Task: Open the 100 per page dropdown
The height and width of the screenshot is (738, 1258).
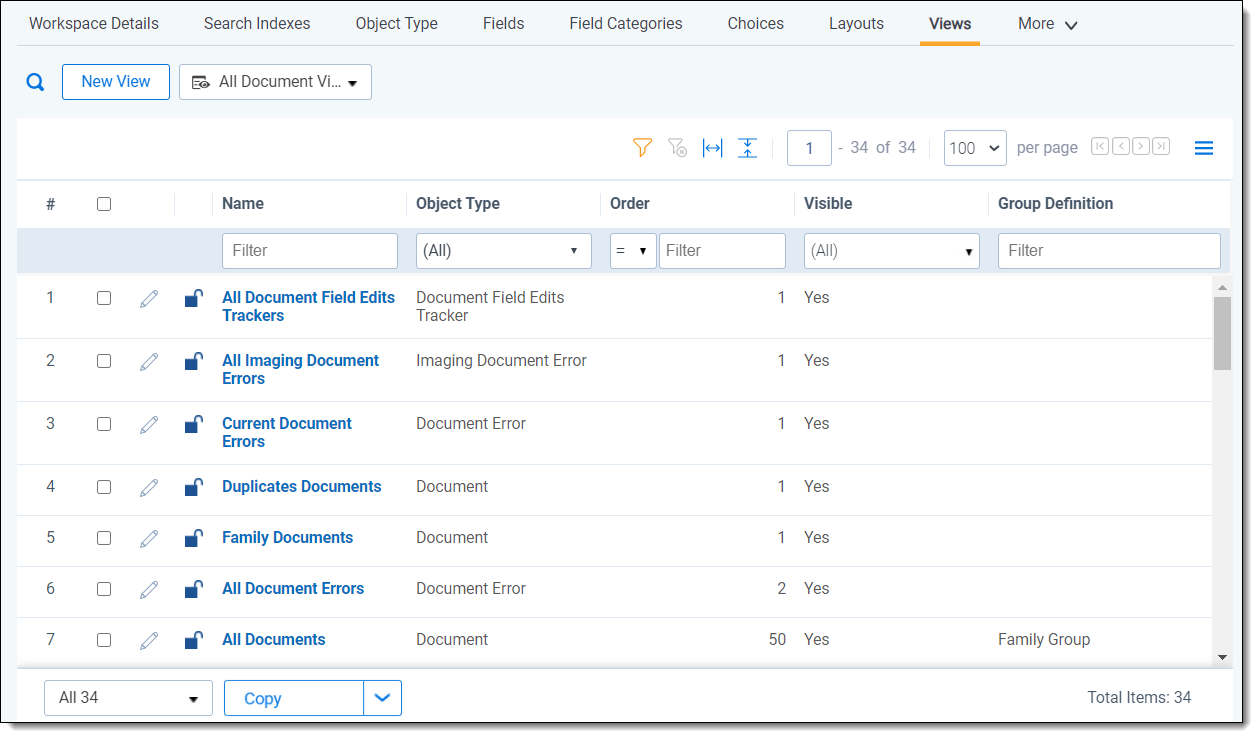Action: click(x=975, y=148)
